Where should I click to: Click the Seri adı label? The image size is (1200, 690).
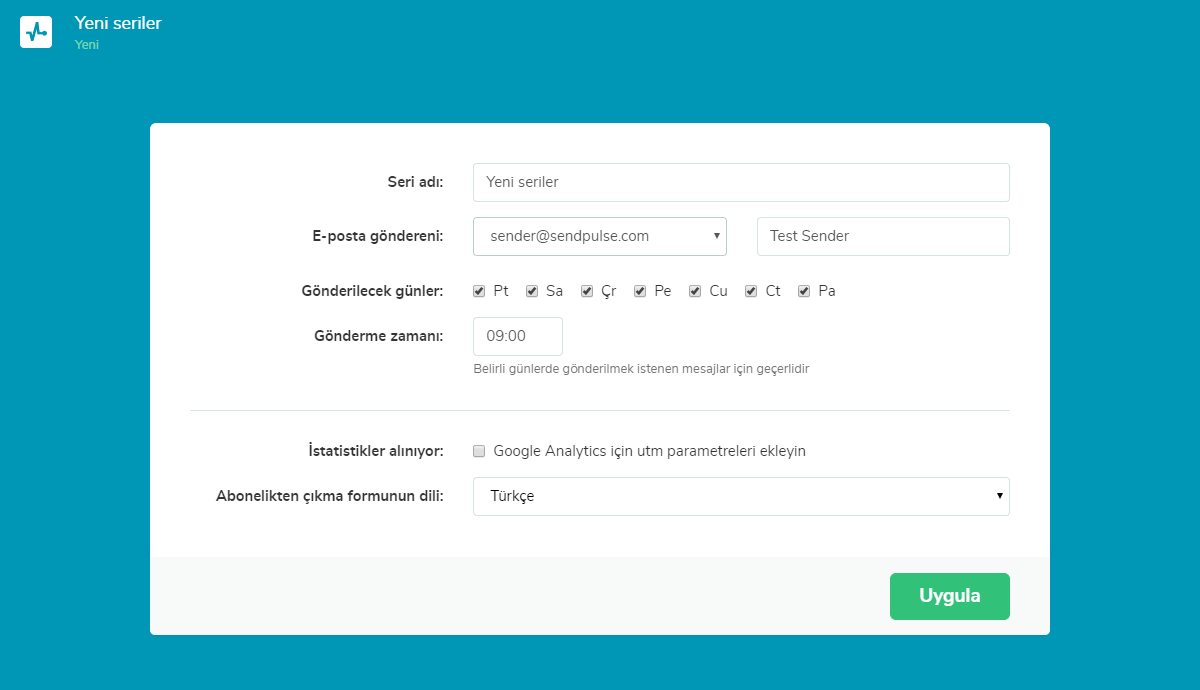pos(416,182)
